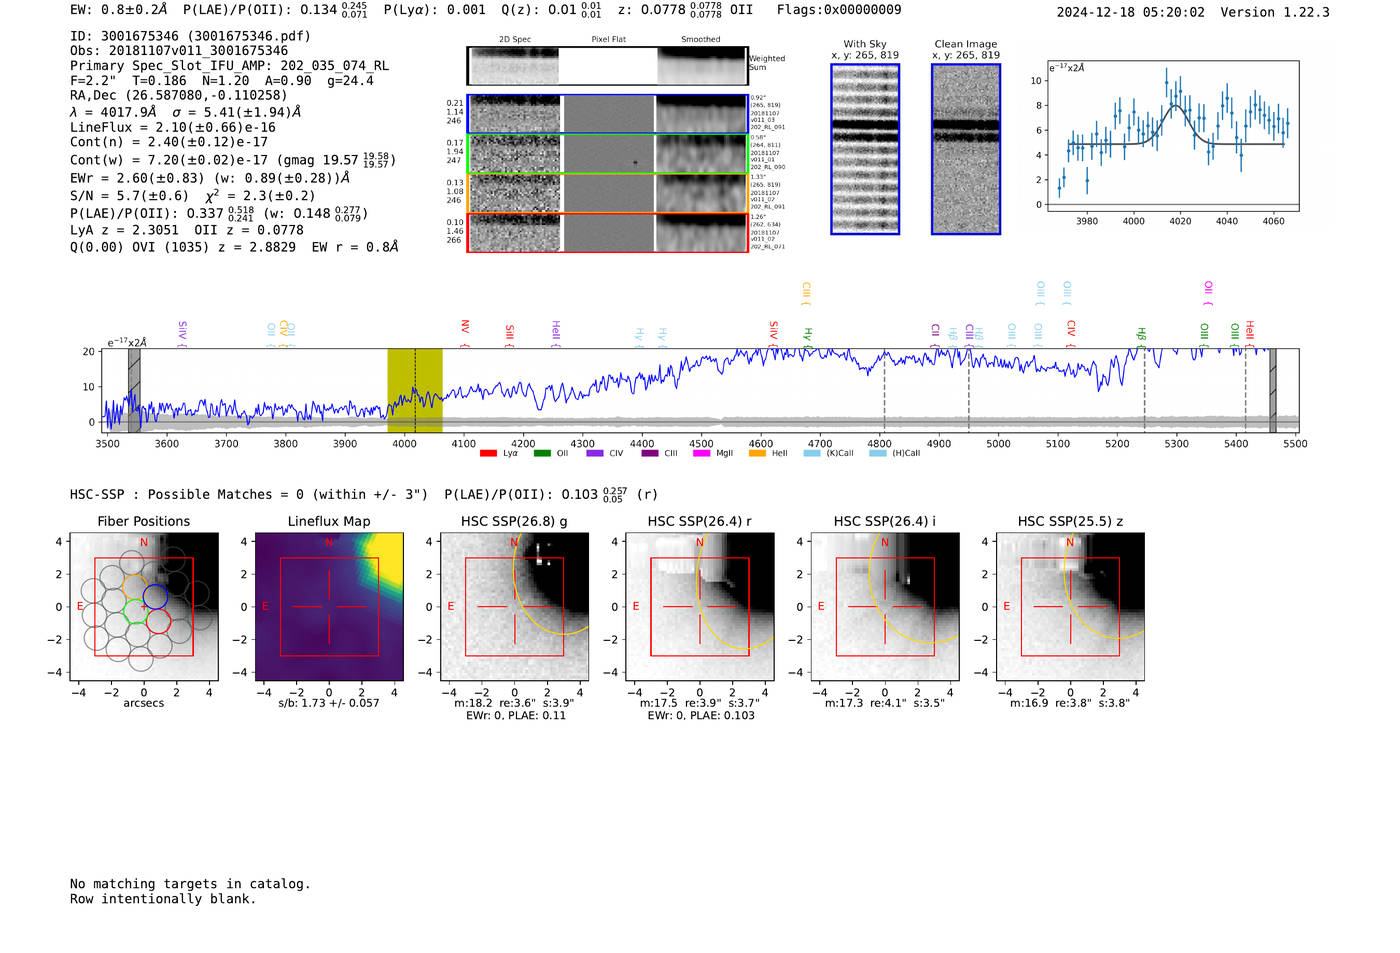Click the hatched gray band near 3540 Å
The width and height of the screenshot is (1400, 953).
(x=134, y=390)
